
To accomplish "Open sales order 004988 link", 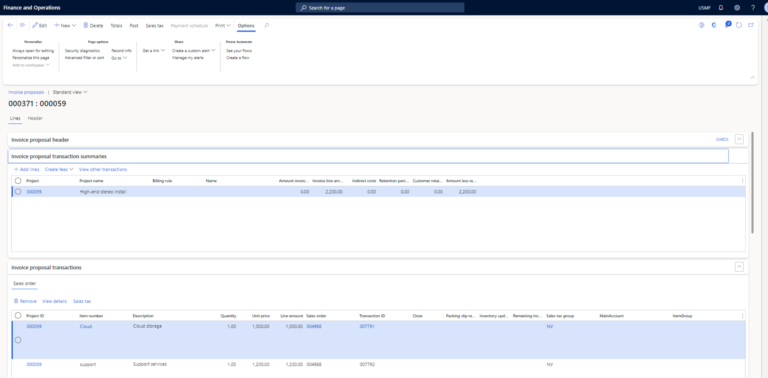I will pyautogui.click(x=313, y=326).
